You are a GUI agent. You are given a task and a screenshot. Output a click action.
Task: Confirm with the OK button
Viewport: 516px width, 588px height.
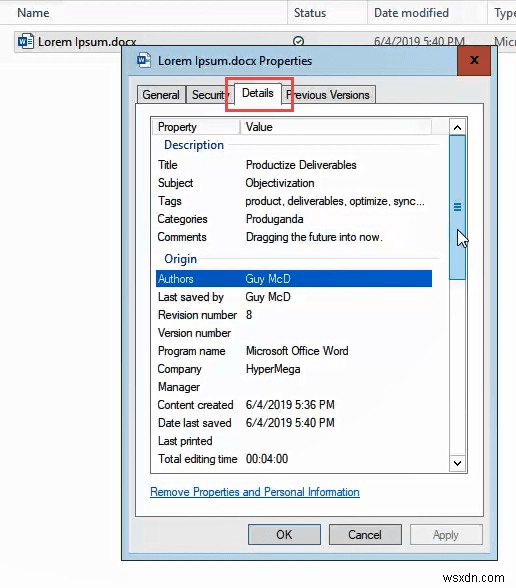284,534
